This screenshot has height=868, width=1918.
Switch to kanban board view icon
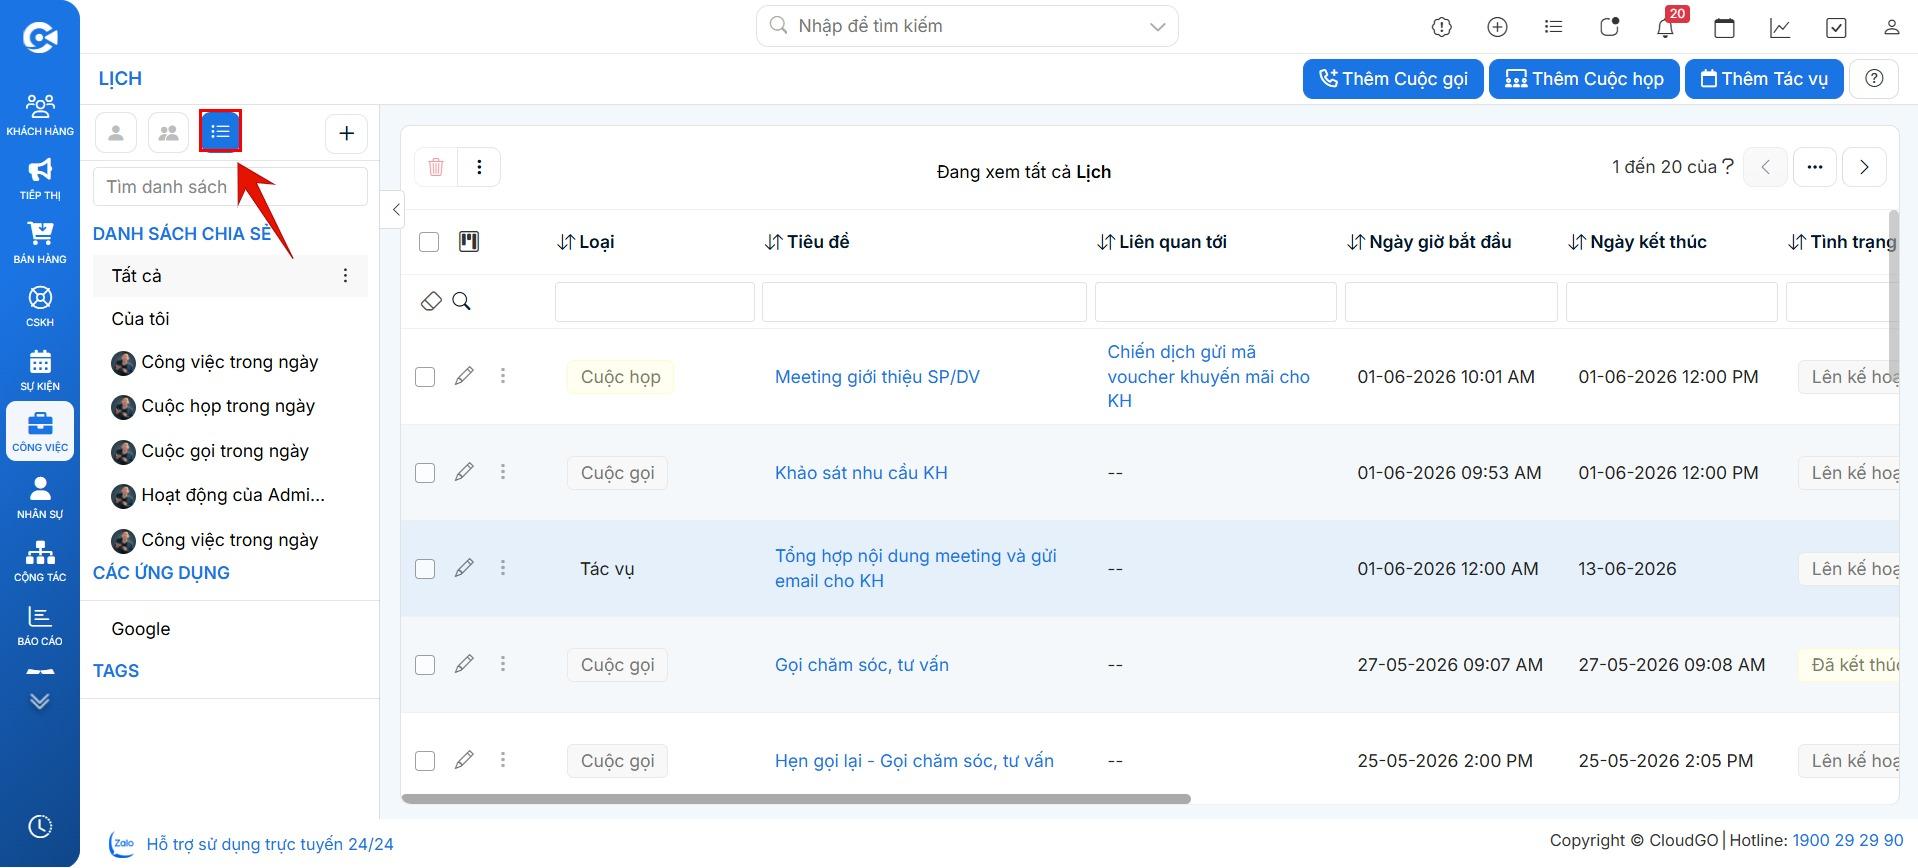(469, 241)
